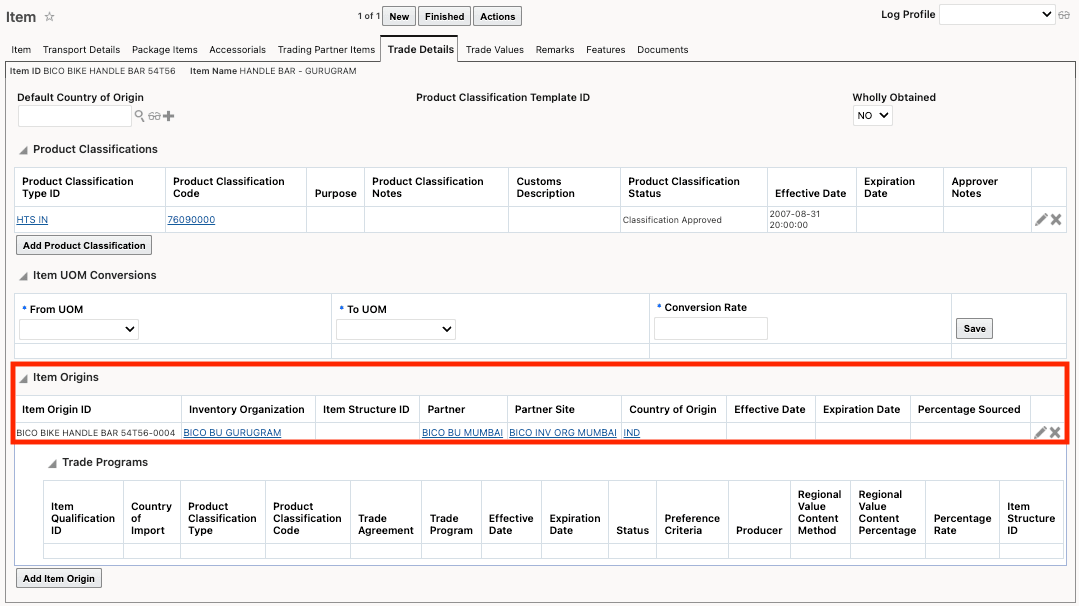Image resolution: width=1079 pixels, height=606 pixels.
Task: Search Default Country of Origin magnifier icon
Action: click(x=139, y=116)
